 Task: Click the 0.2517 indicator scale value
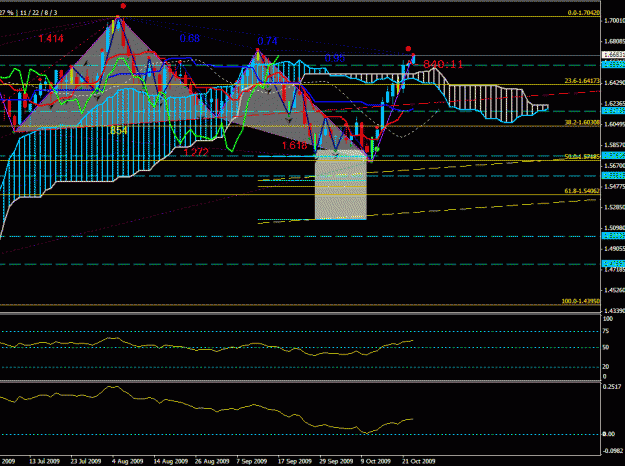tap(612, 387)
